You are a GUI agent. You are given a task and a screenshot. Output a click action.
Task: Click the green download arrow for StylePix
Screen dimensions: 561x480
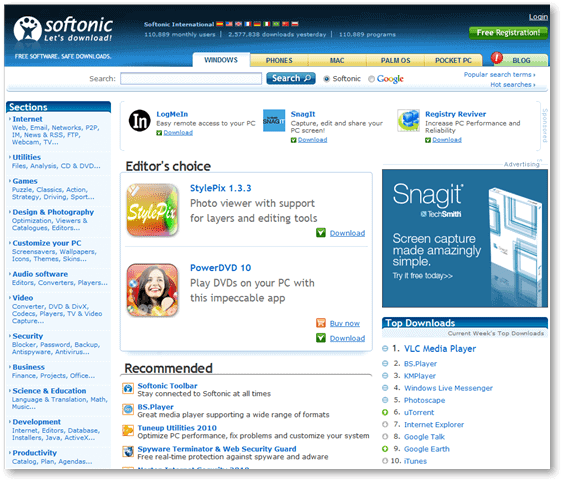coord(321,233)
